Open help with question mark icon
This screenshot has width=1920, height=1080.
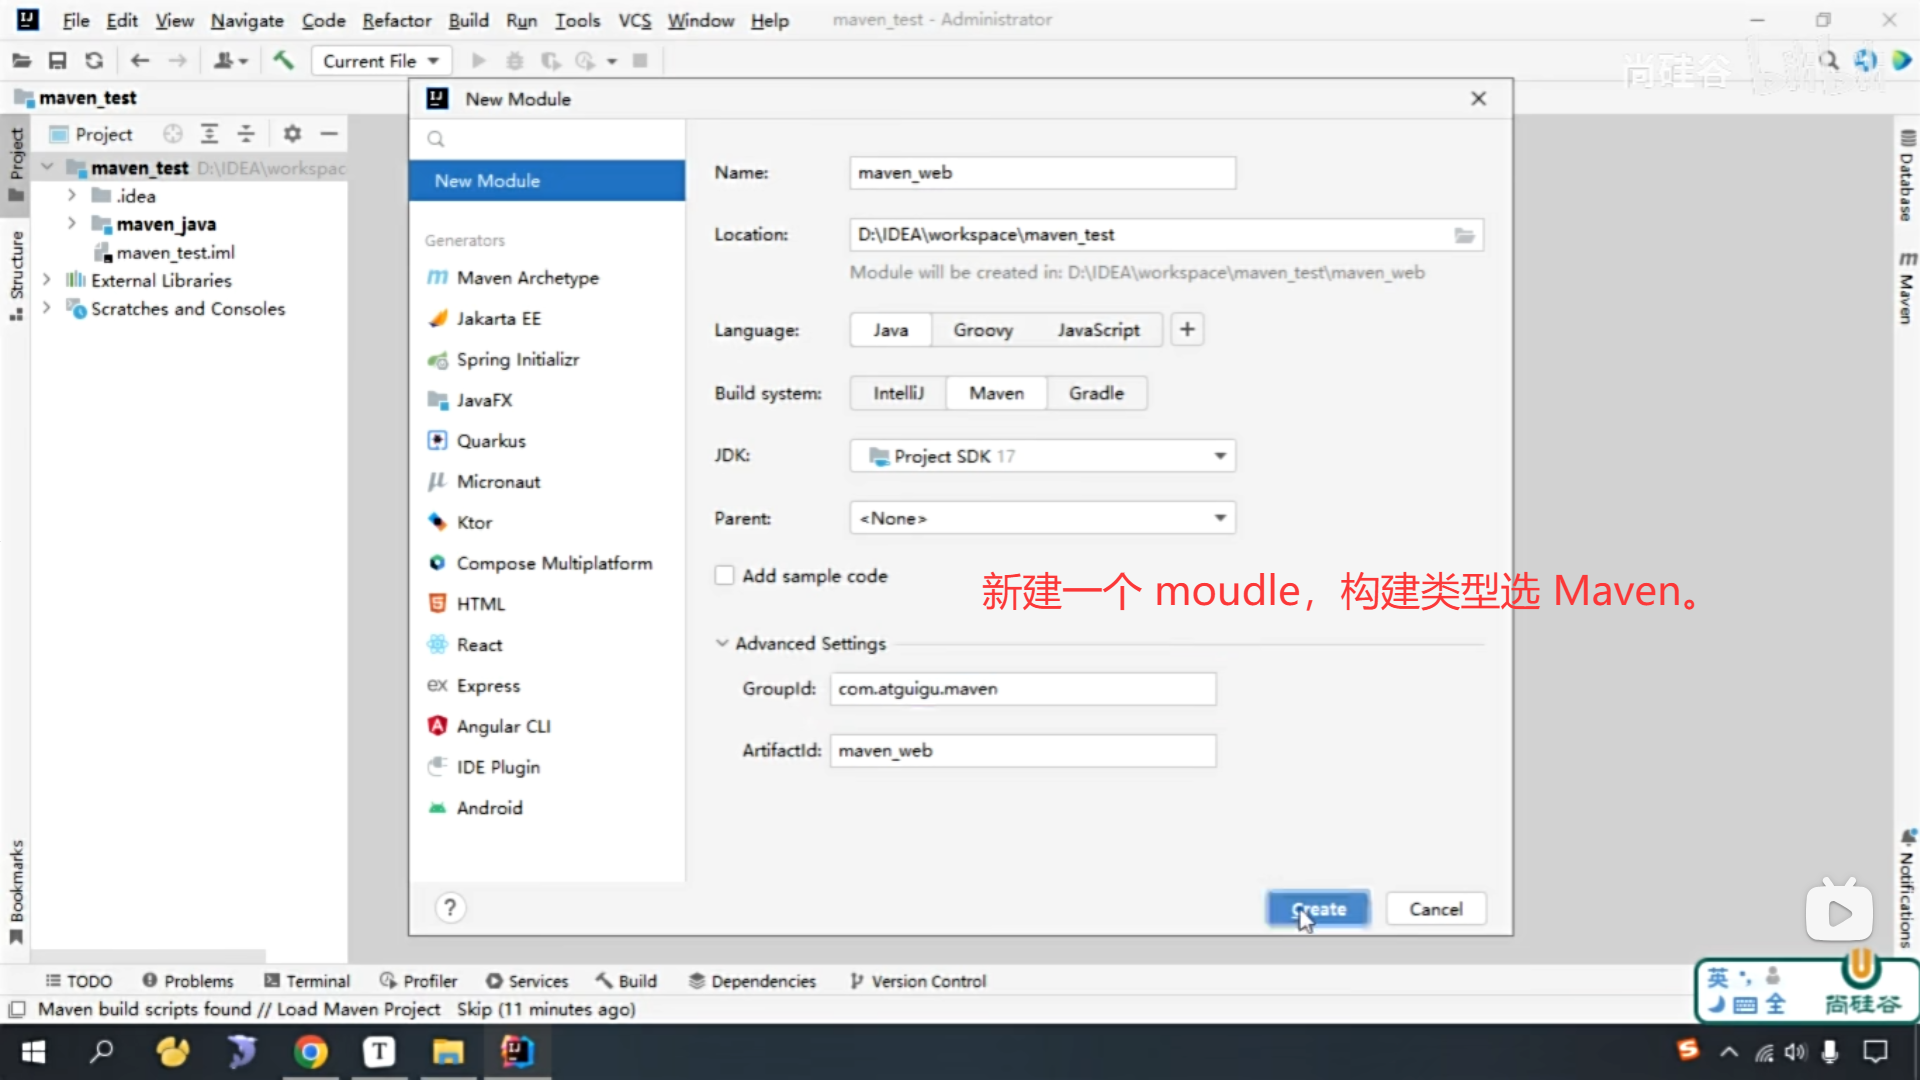450,907
